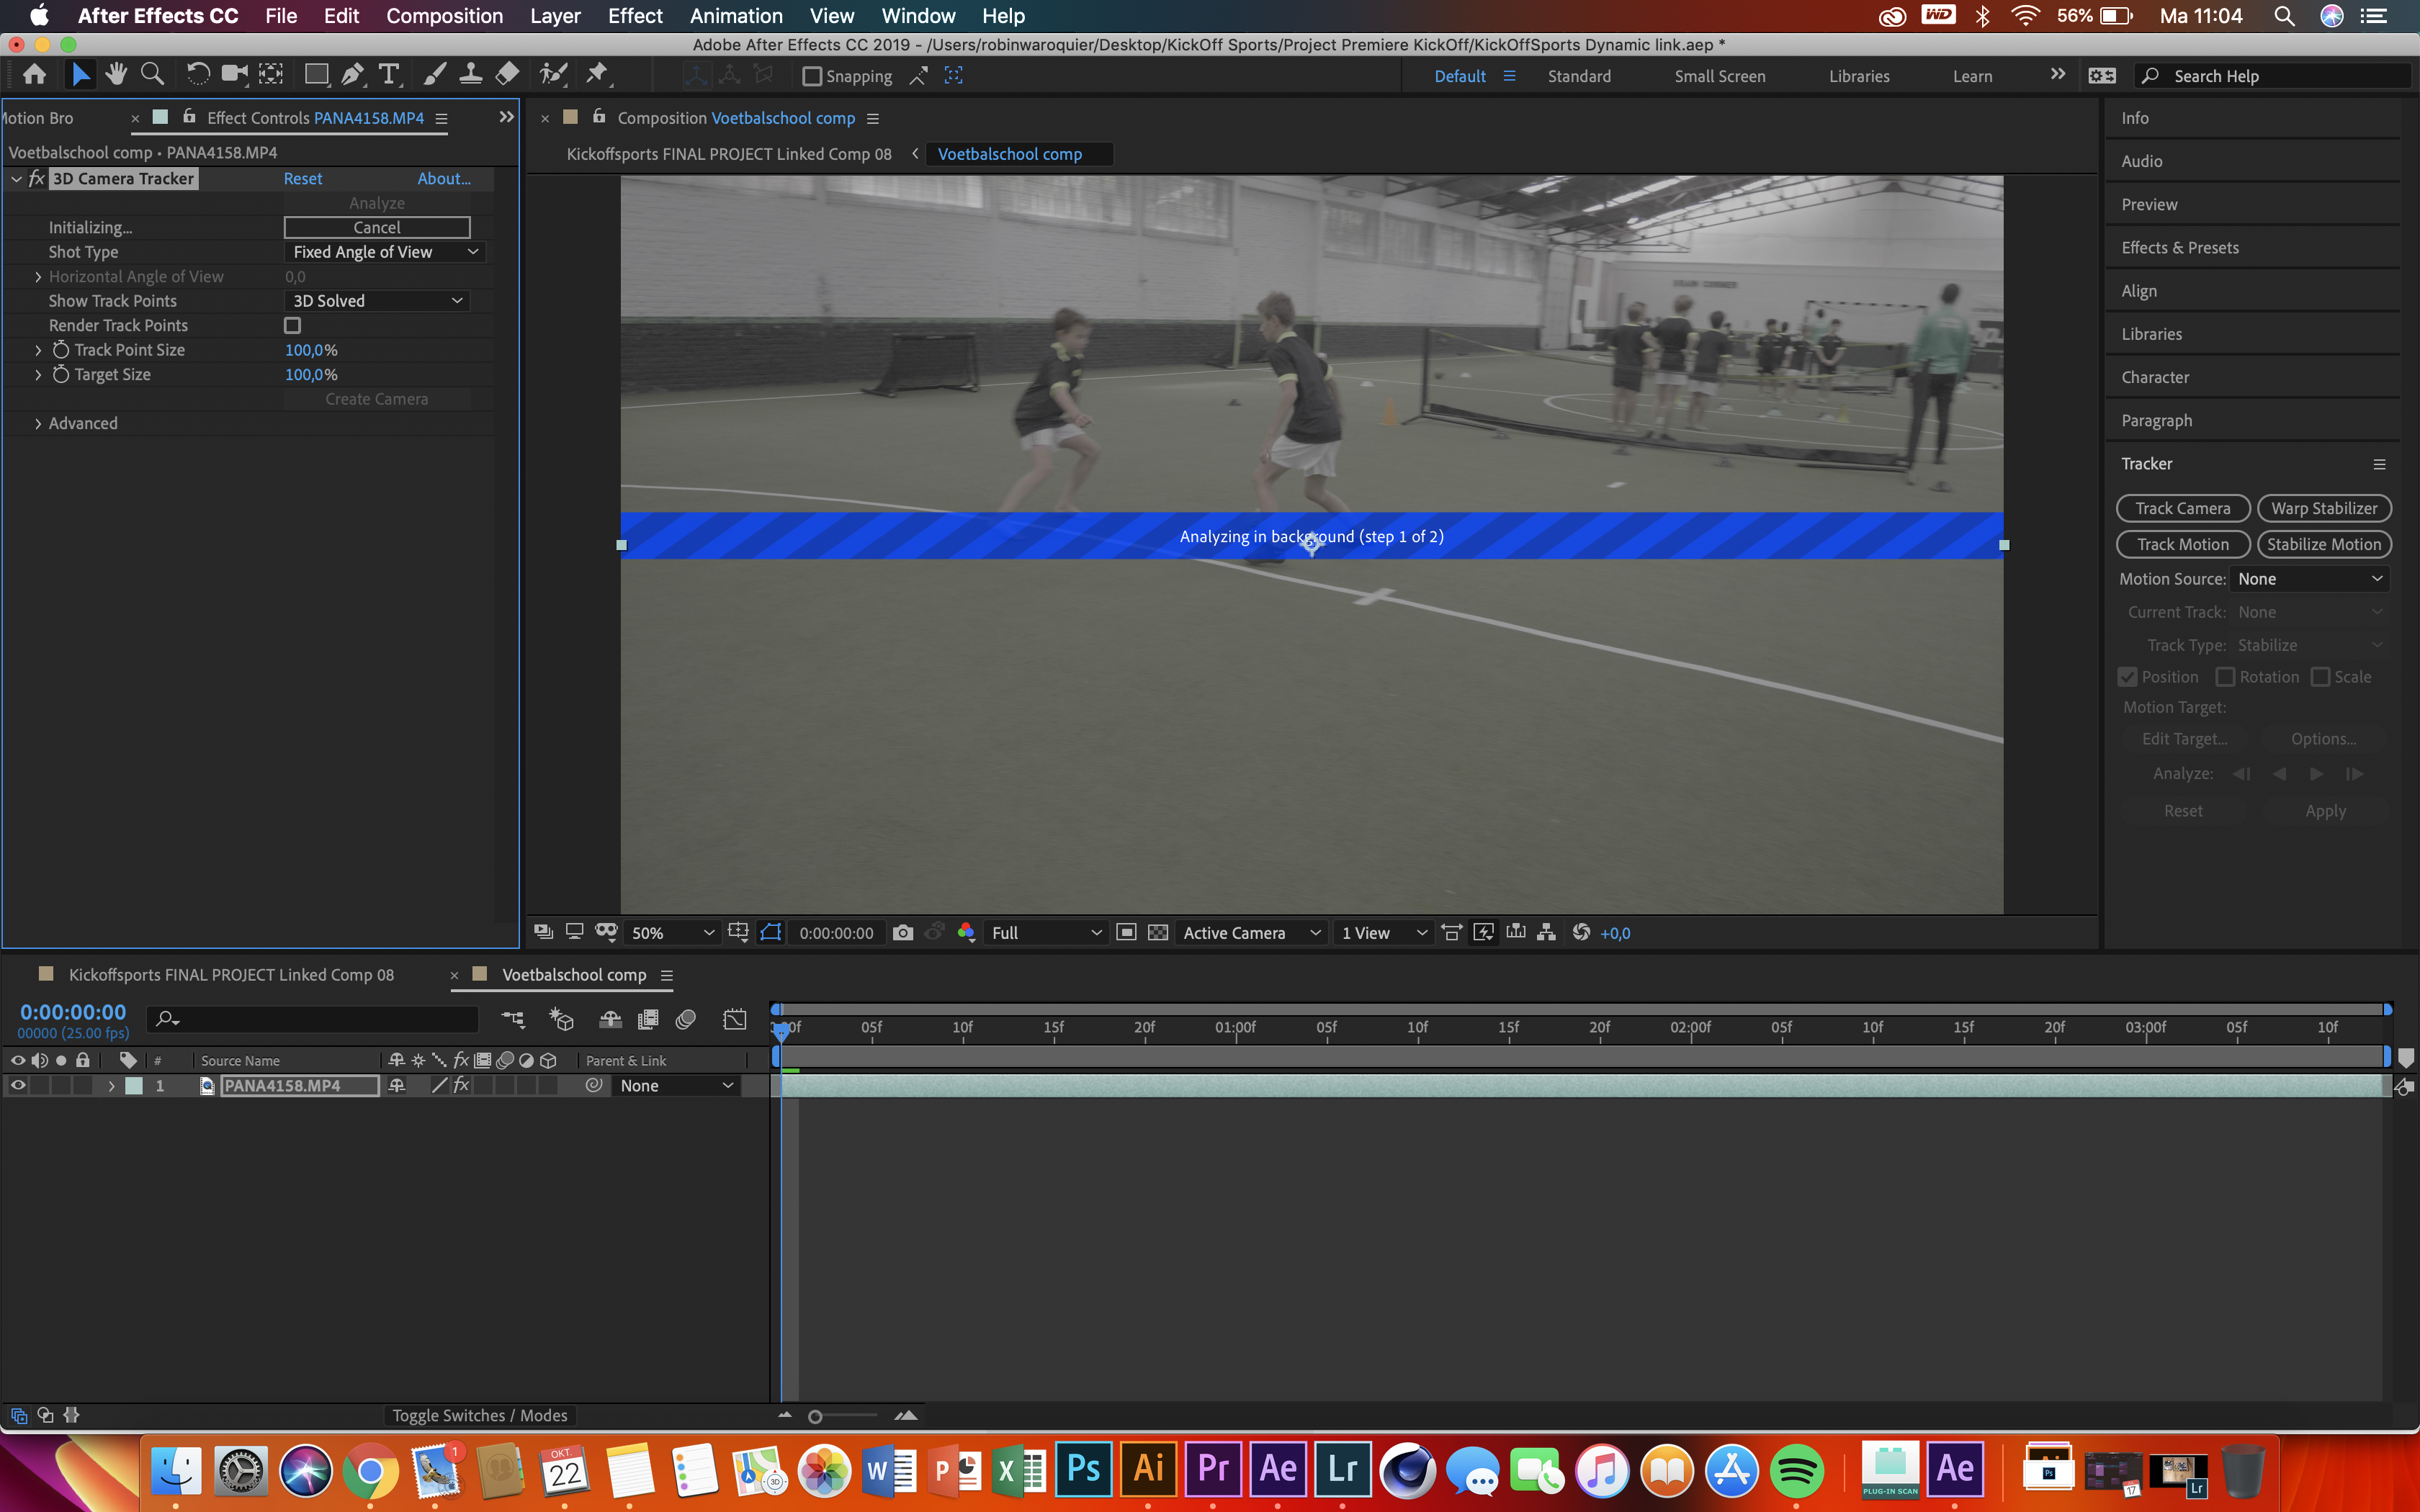
Task: Switch to Kickoffsports FINAL PROJECT timeline tab
Action: (x=231, y=975)
